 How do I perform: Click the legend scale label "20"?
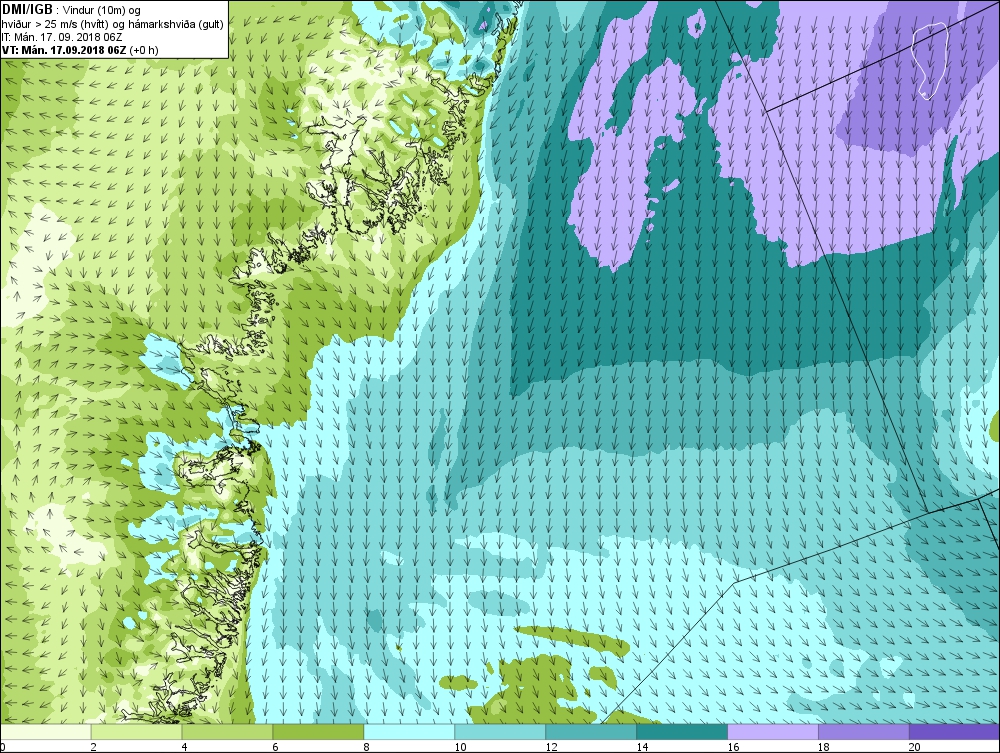point(915,747)
